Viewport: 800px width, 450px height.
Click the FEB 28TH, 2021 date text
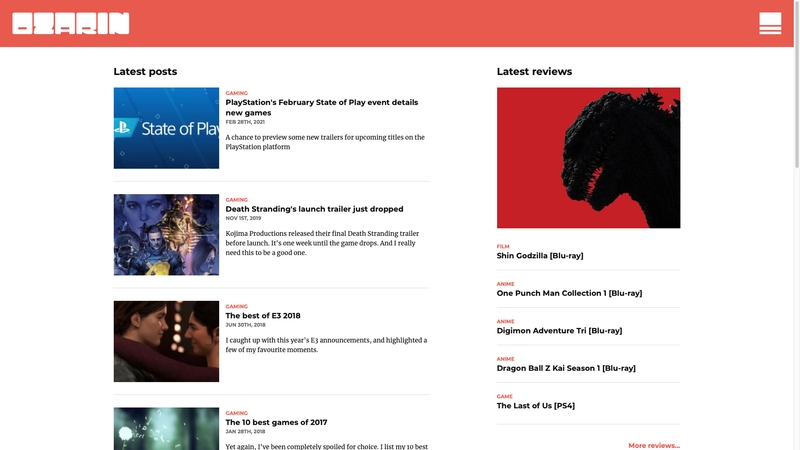point(245,122)
